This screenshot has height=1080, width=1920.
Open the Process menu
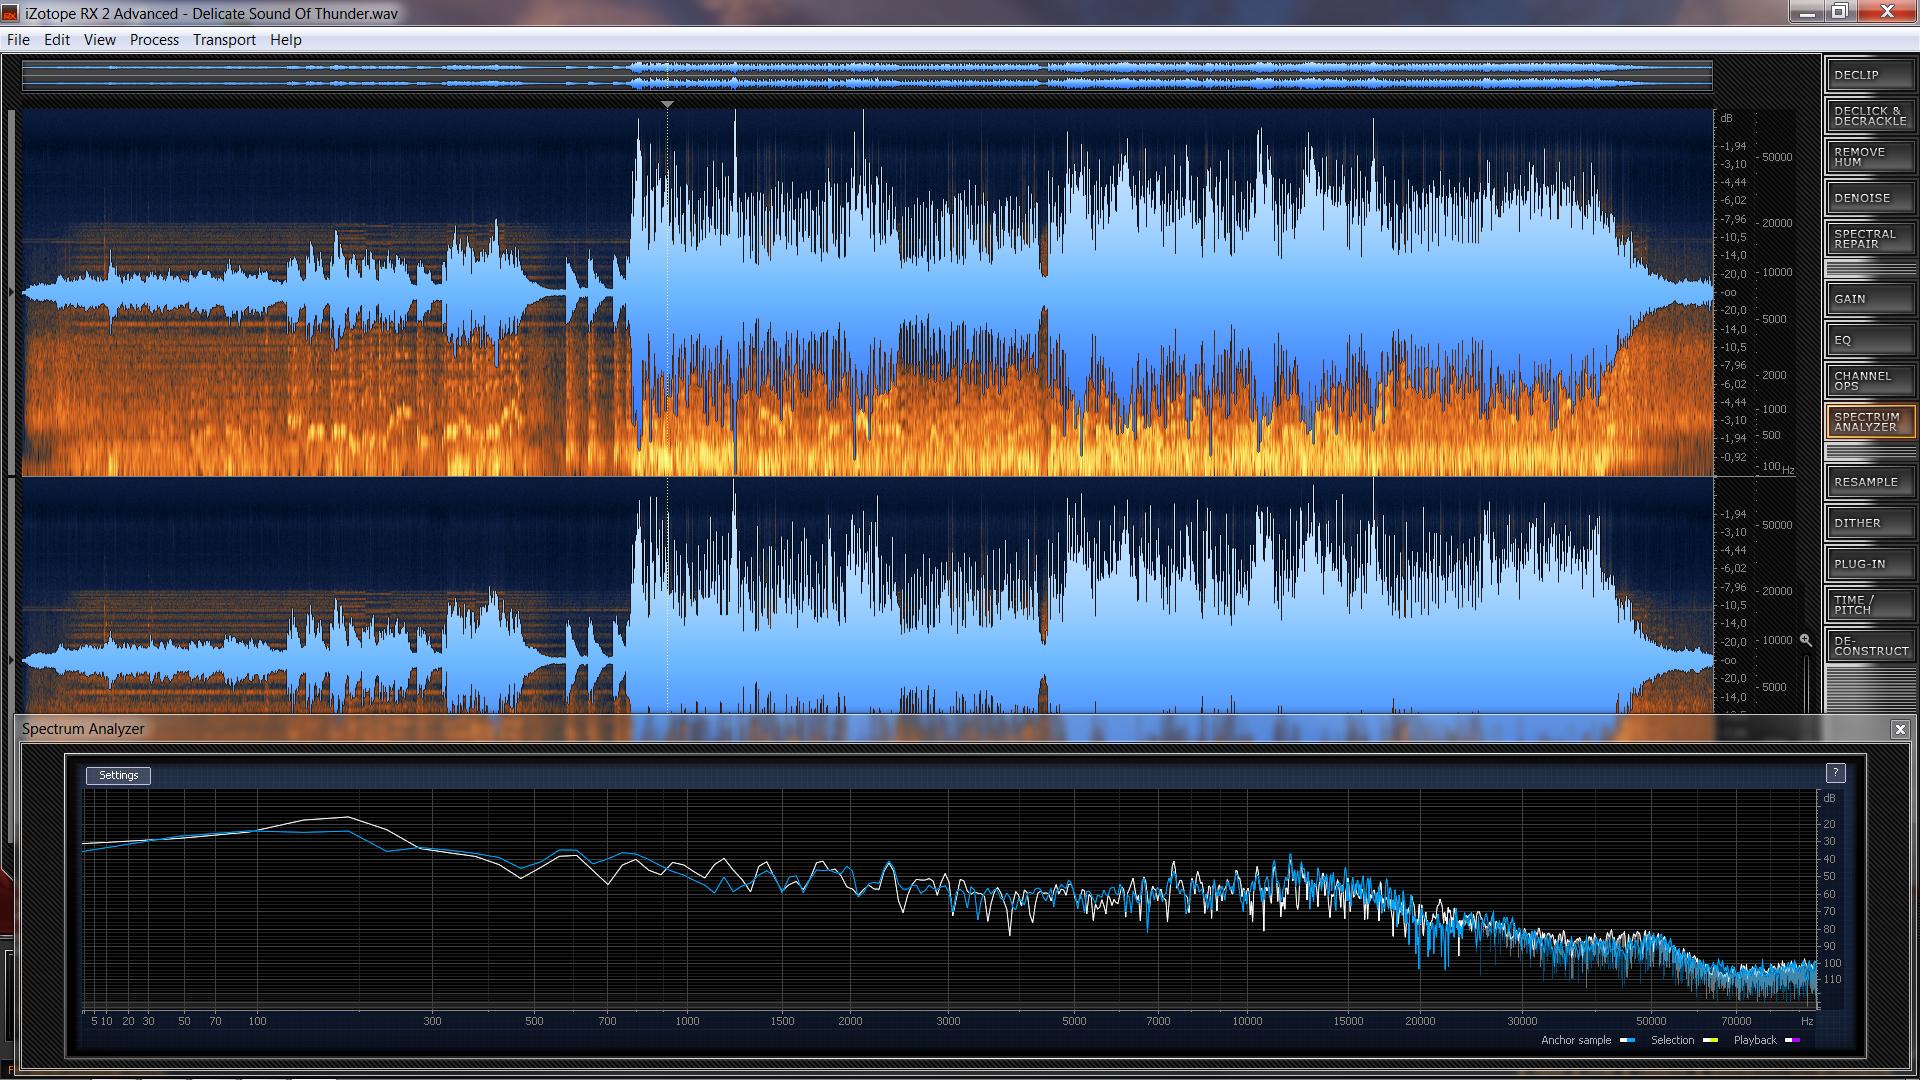(154, 40)
